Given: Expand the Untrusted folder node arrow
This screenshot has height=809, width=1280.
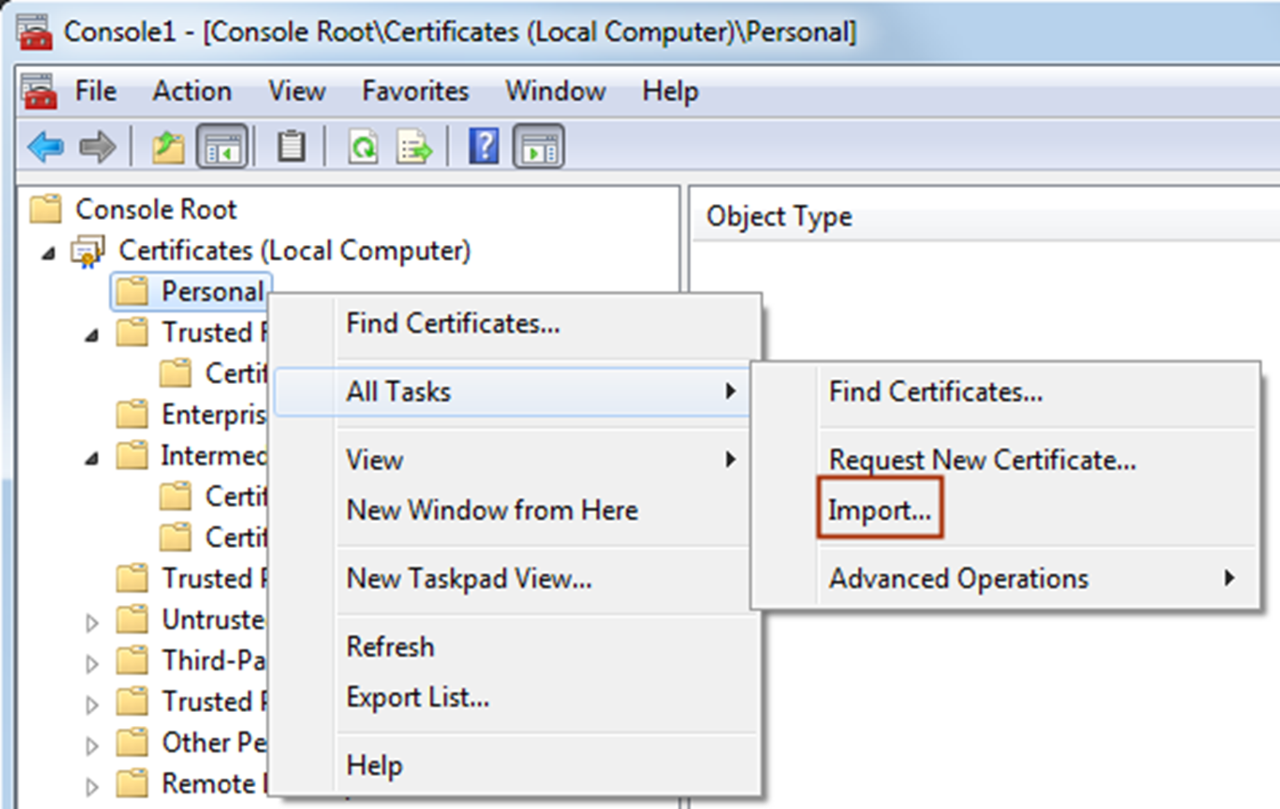Looking at the screenshot, I should click(x=92, y=622).
